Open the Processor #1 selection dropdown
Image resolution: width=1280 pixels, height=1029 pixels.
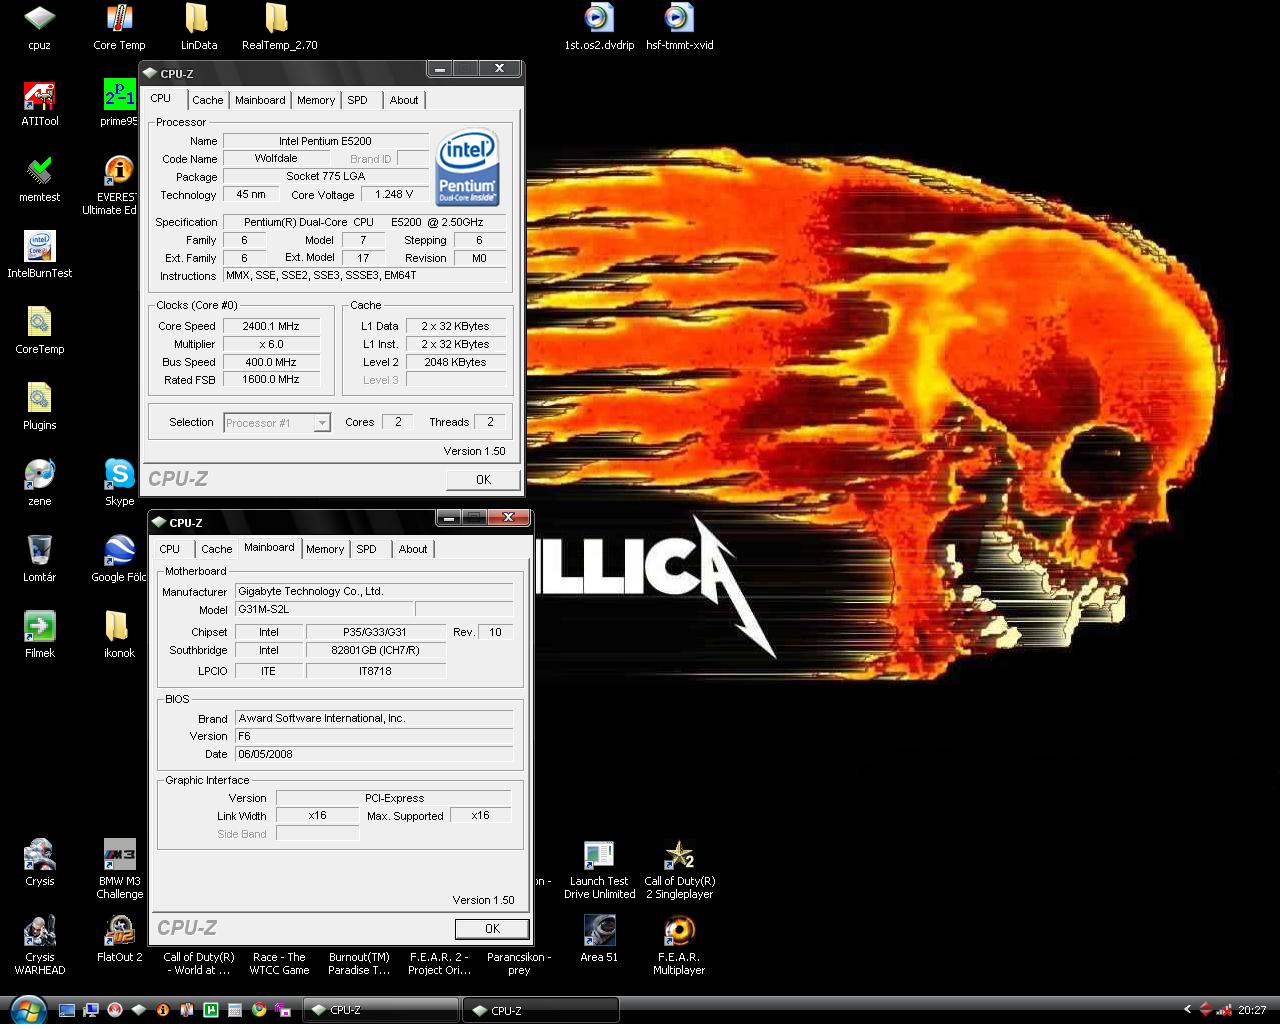tap(276, 423)
